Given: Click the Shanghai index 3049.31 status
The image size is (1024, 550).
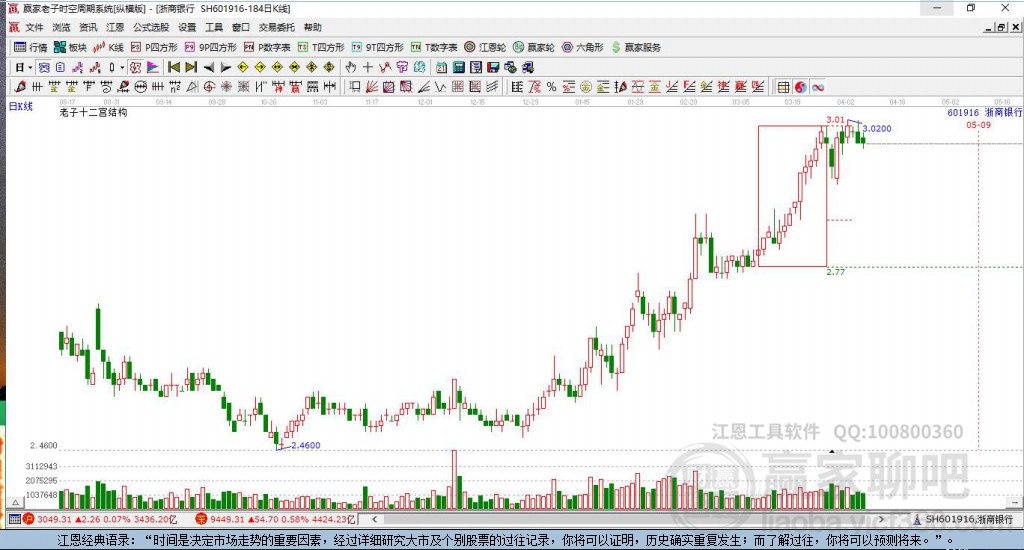Looking at the screenshot, I should tap(101, 519).
